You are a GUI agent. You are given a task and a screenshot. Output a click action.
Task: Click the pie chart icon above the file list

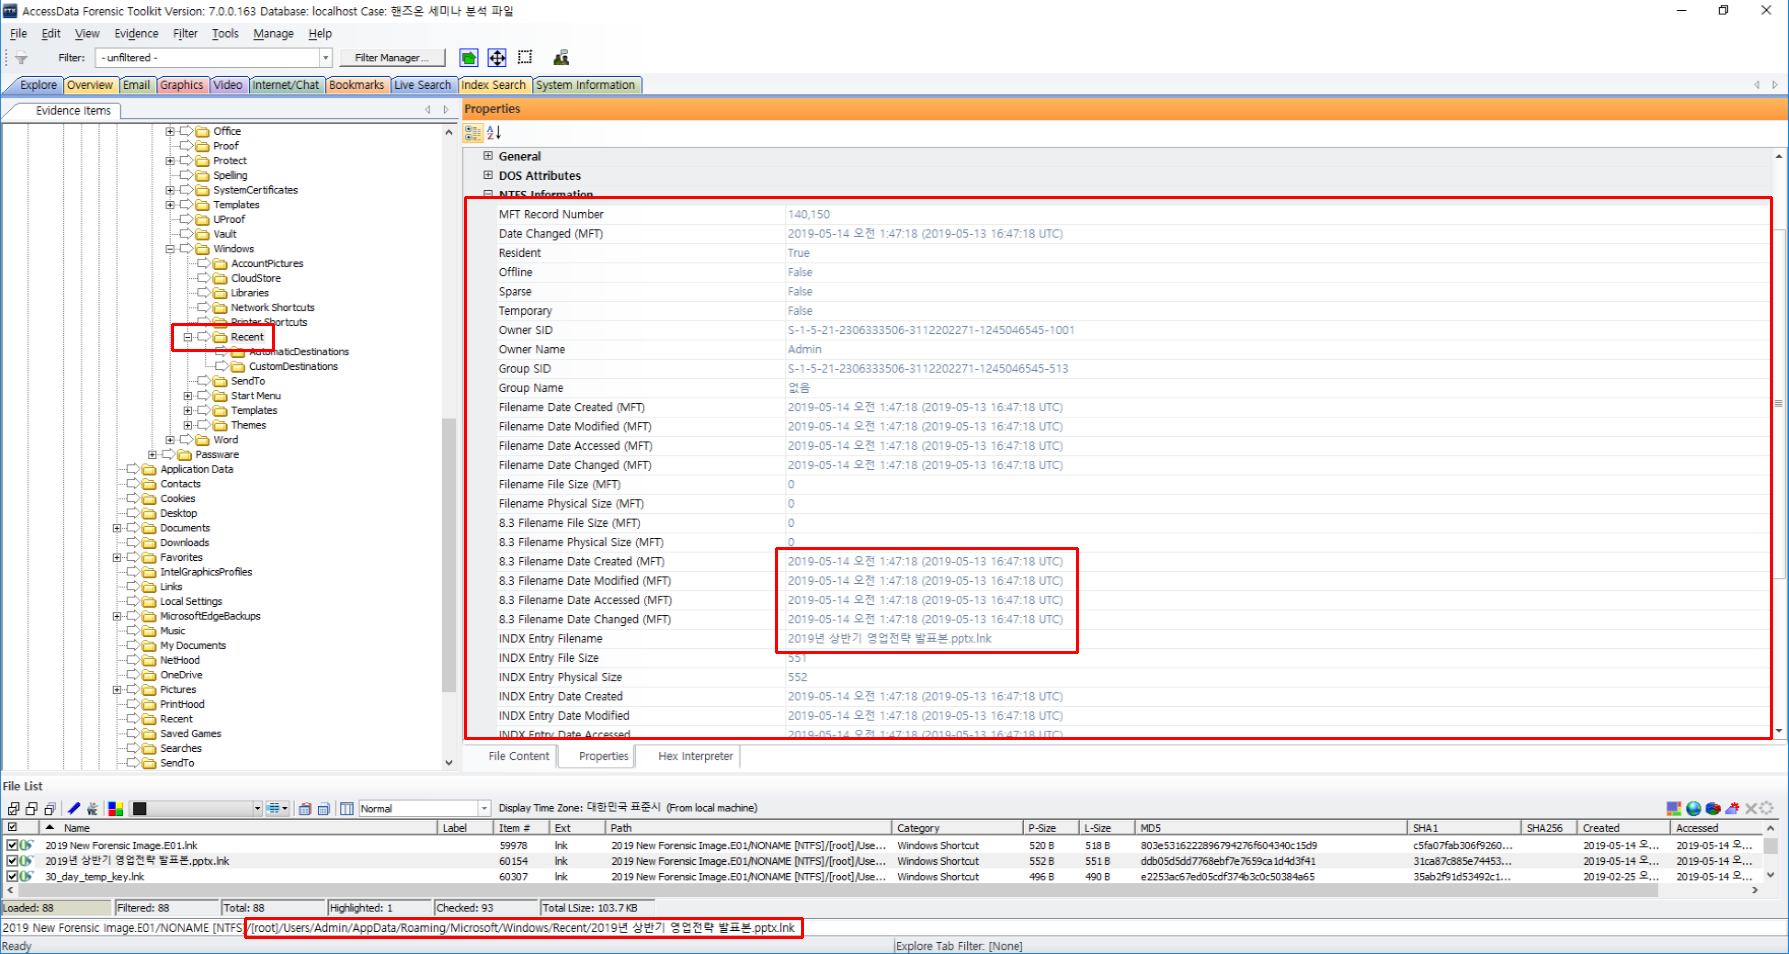point(1713,808)
